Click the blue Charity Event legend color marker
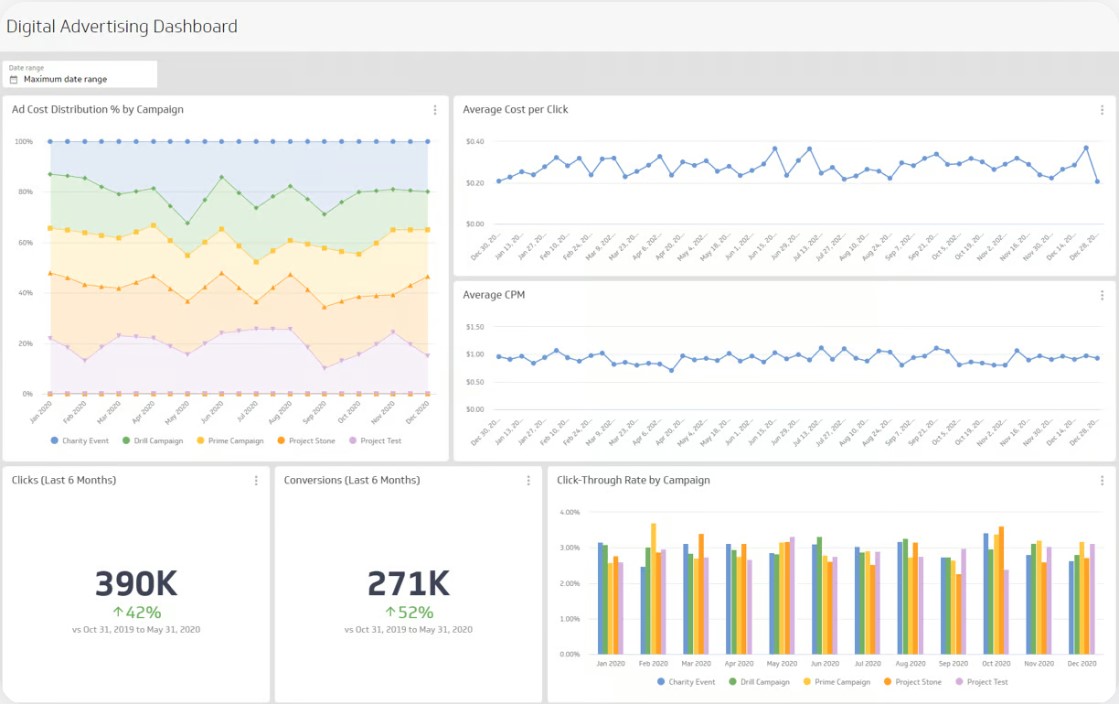The image size is (1119, 704). (54, 440)
